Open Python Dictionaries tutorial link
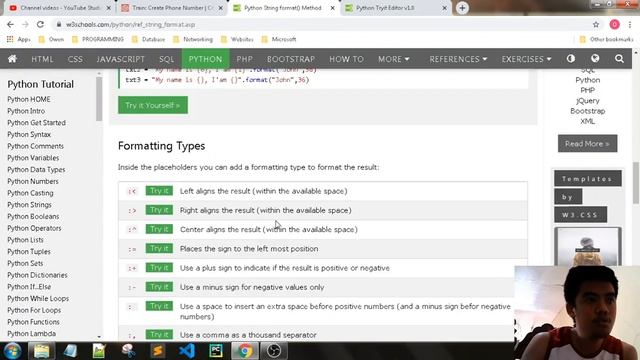This screenshot has height=360, width=640. tap(37, 275)
